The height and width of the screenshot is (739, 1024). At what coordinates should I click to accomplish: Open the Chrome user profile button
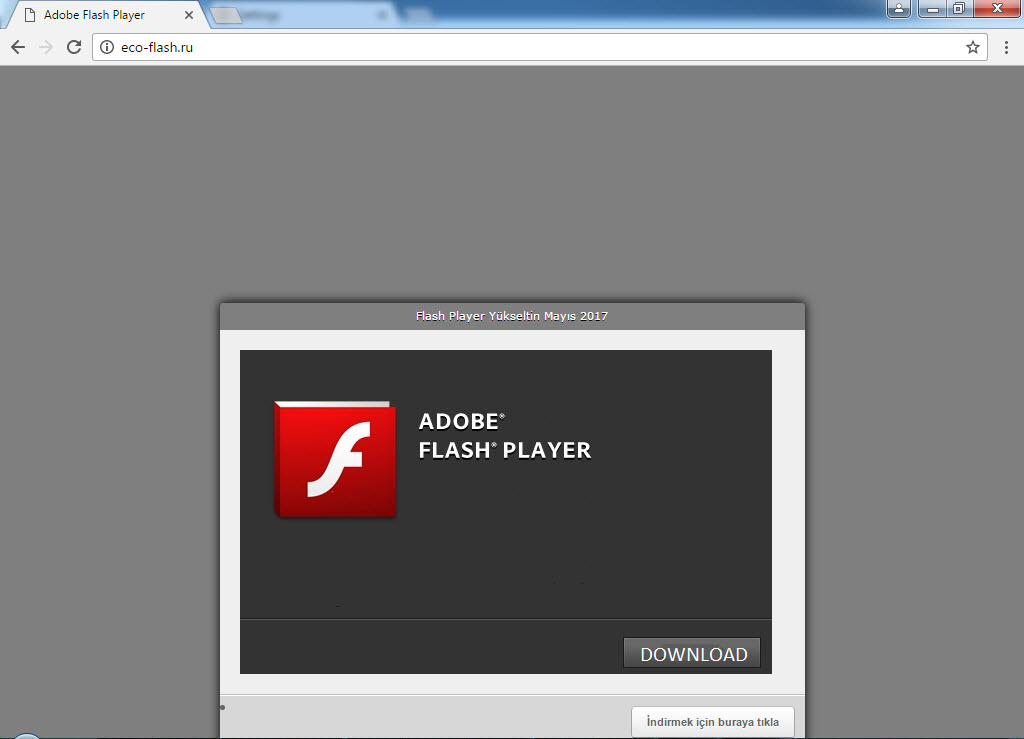899,8
